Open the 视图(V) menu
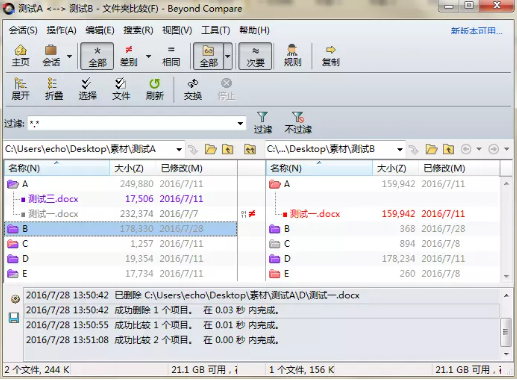This screenshot has width=517, height=380. click(x=177, y=30)
